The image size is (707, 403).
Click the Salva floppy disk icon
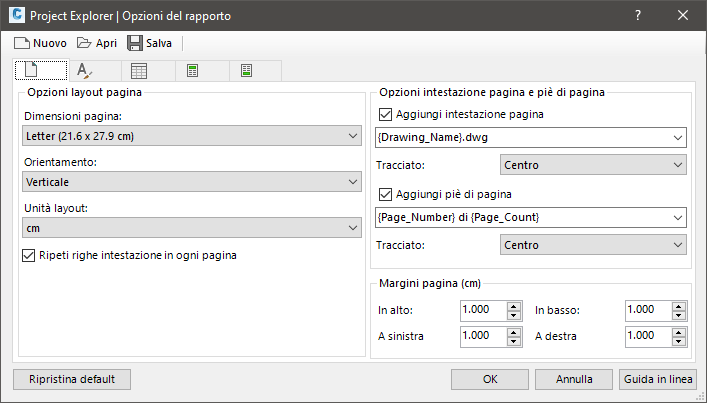tap(135, 43)
